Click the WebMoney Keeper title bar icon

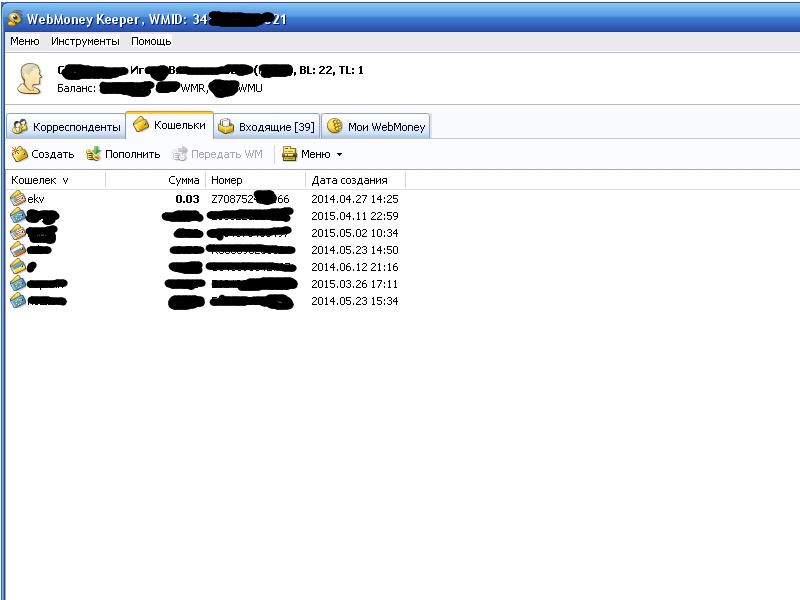point(14,18)
